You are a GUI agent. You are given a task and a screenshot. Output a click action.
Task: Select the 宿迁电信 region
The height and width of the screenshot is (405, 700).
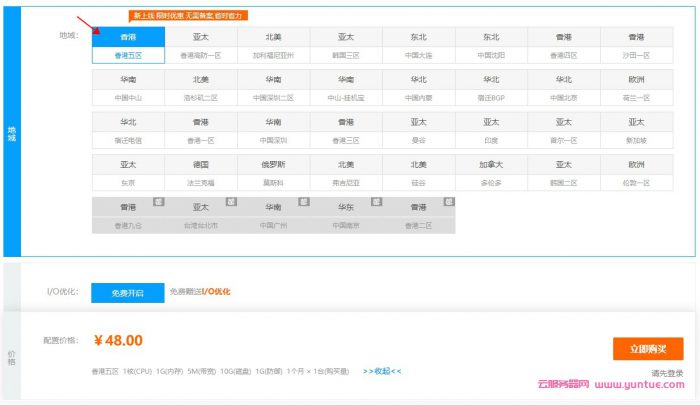coord(128,130)
